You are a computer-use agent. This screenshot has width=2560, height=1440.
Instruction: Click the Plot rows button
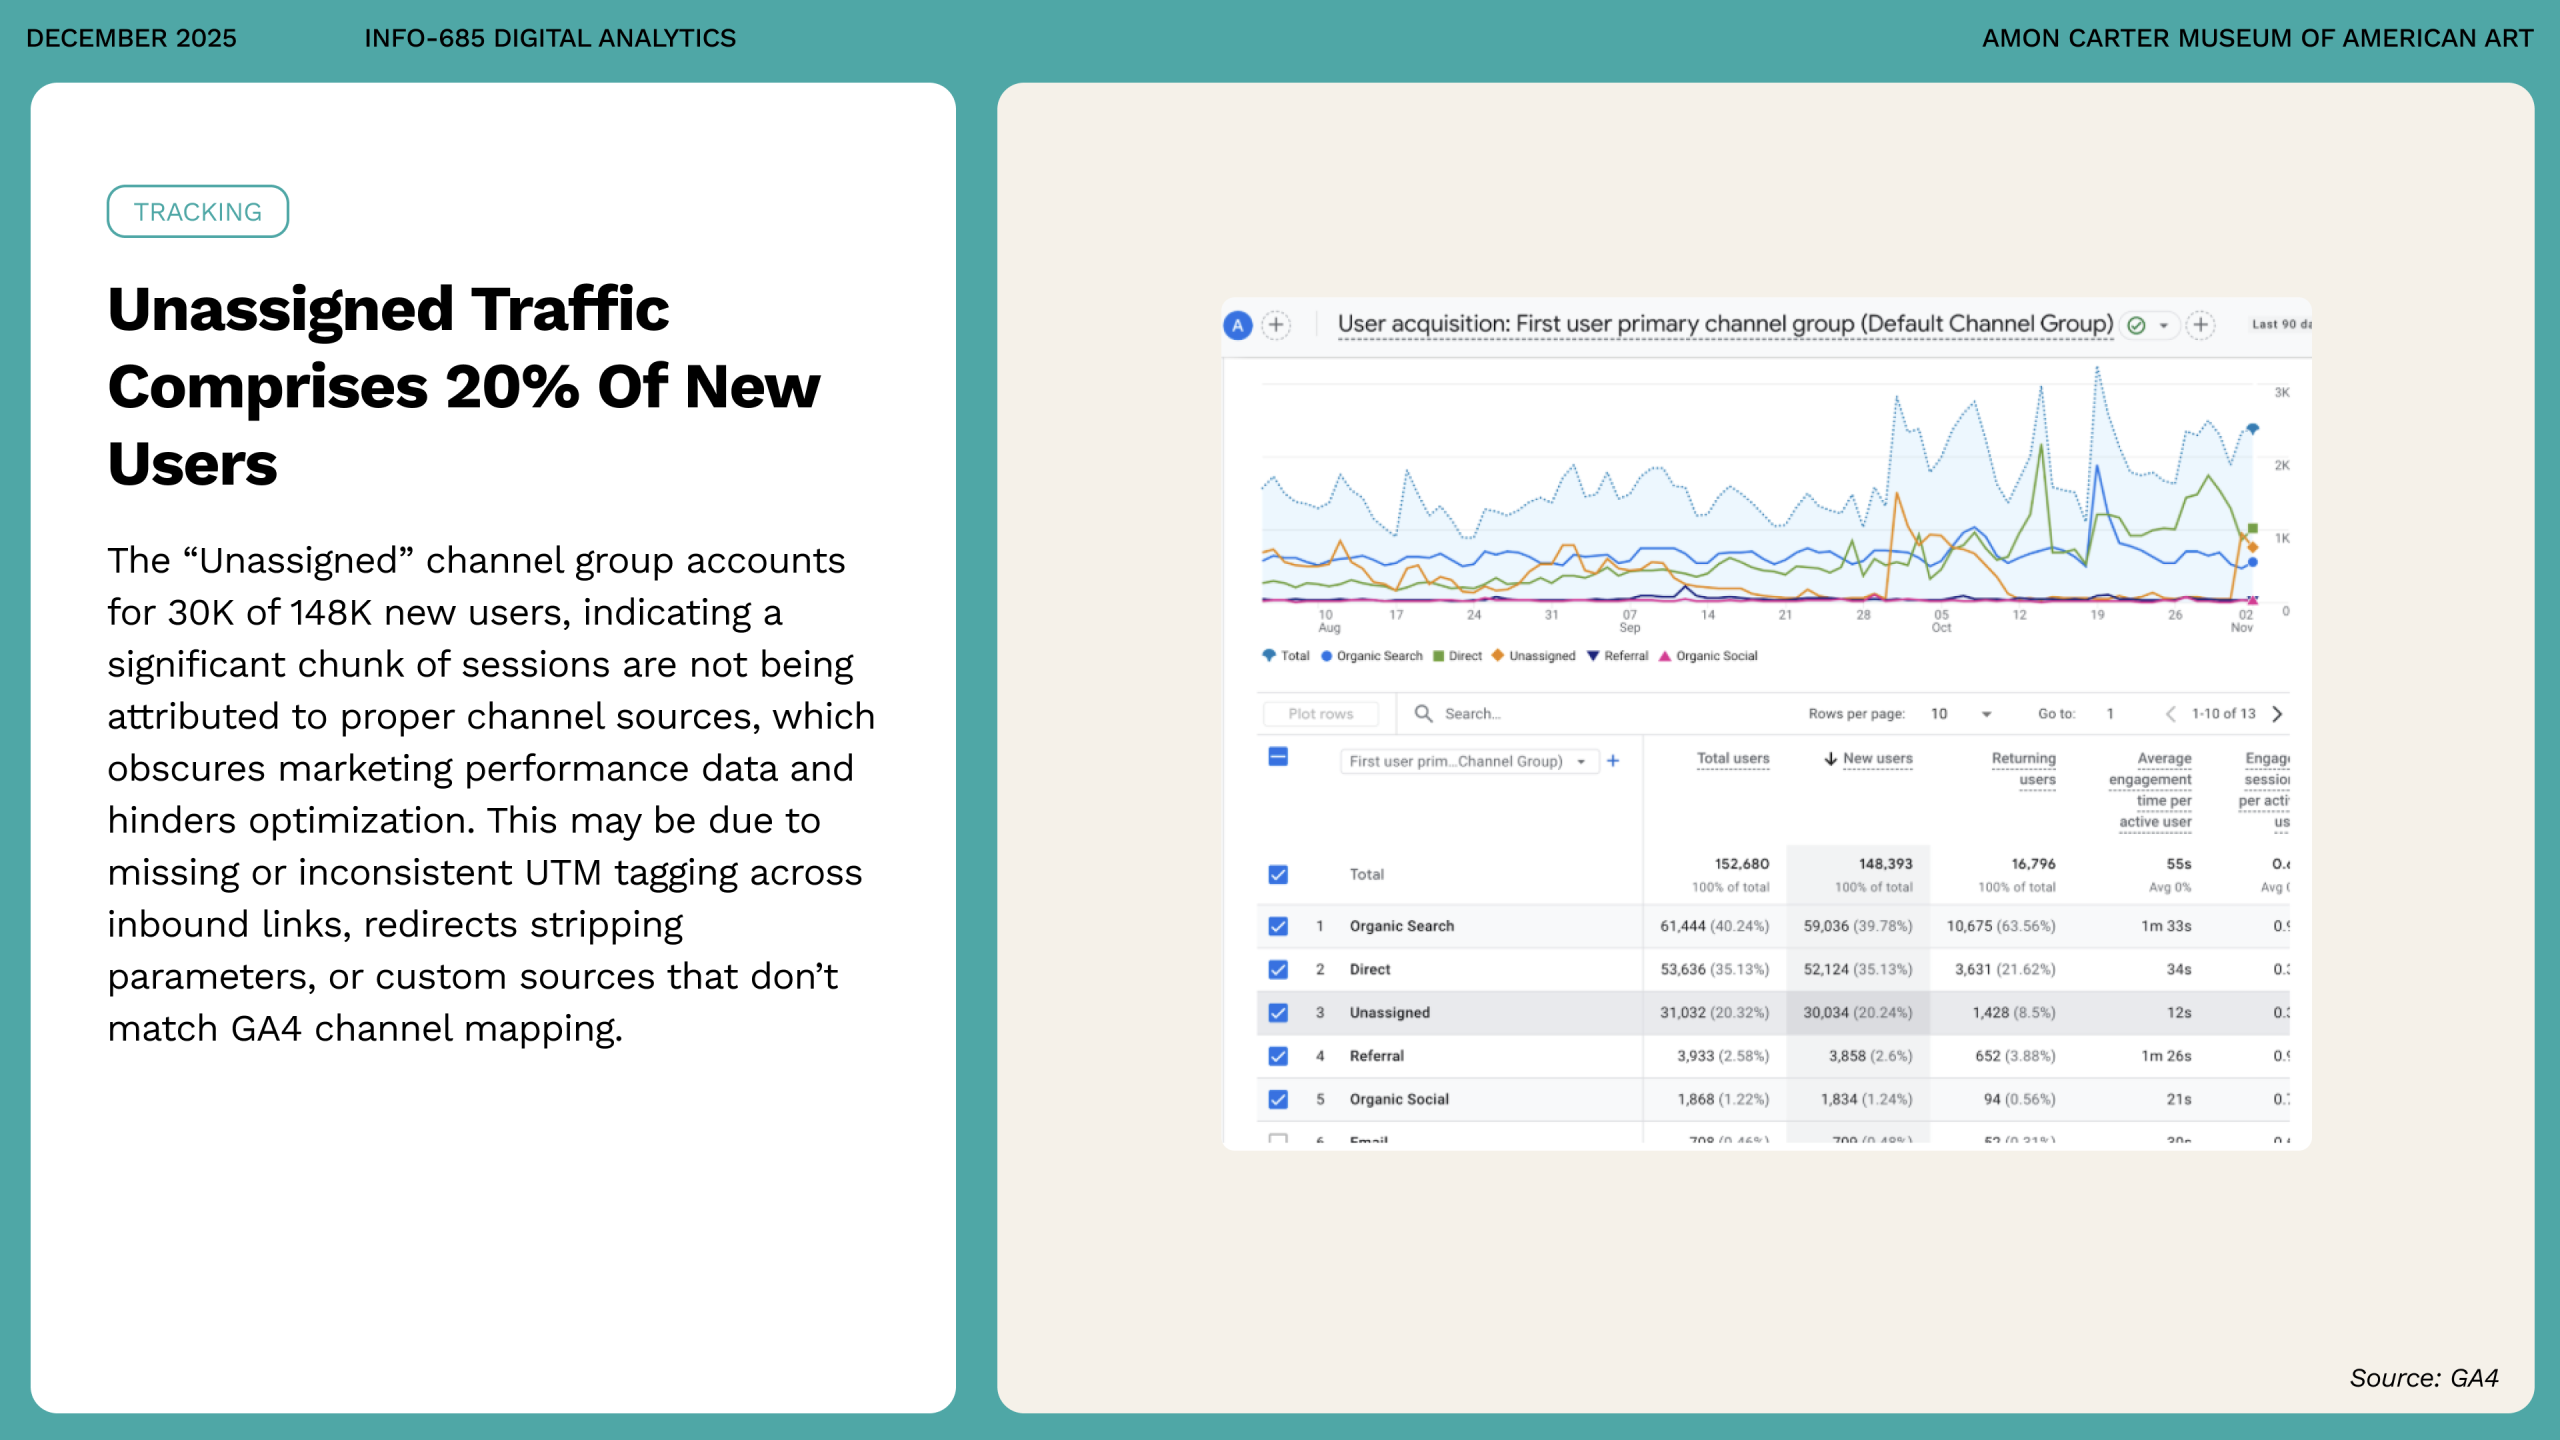click(1320, 714)
